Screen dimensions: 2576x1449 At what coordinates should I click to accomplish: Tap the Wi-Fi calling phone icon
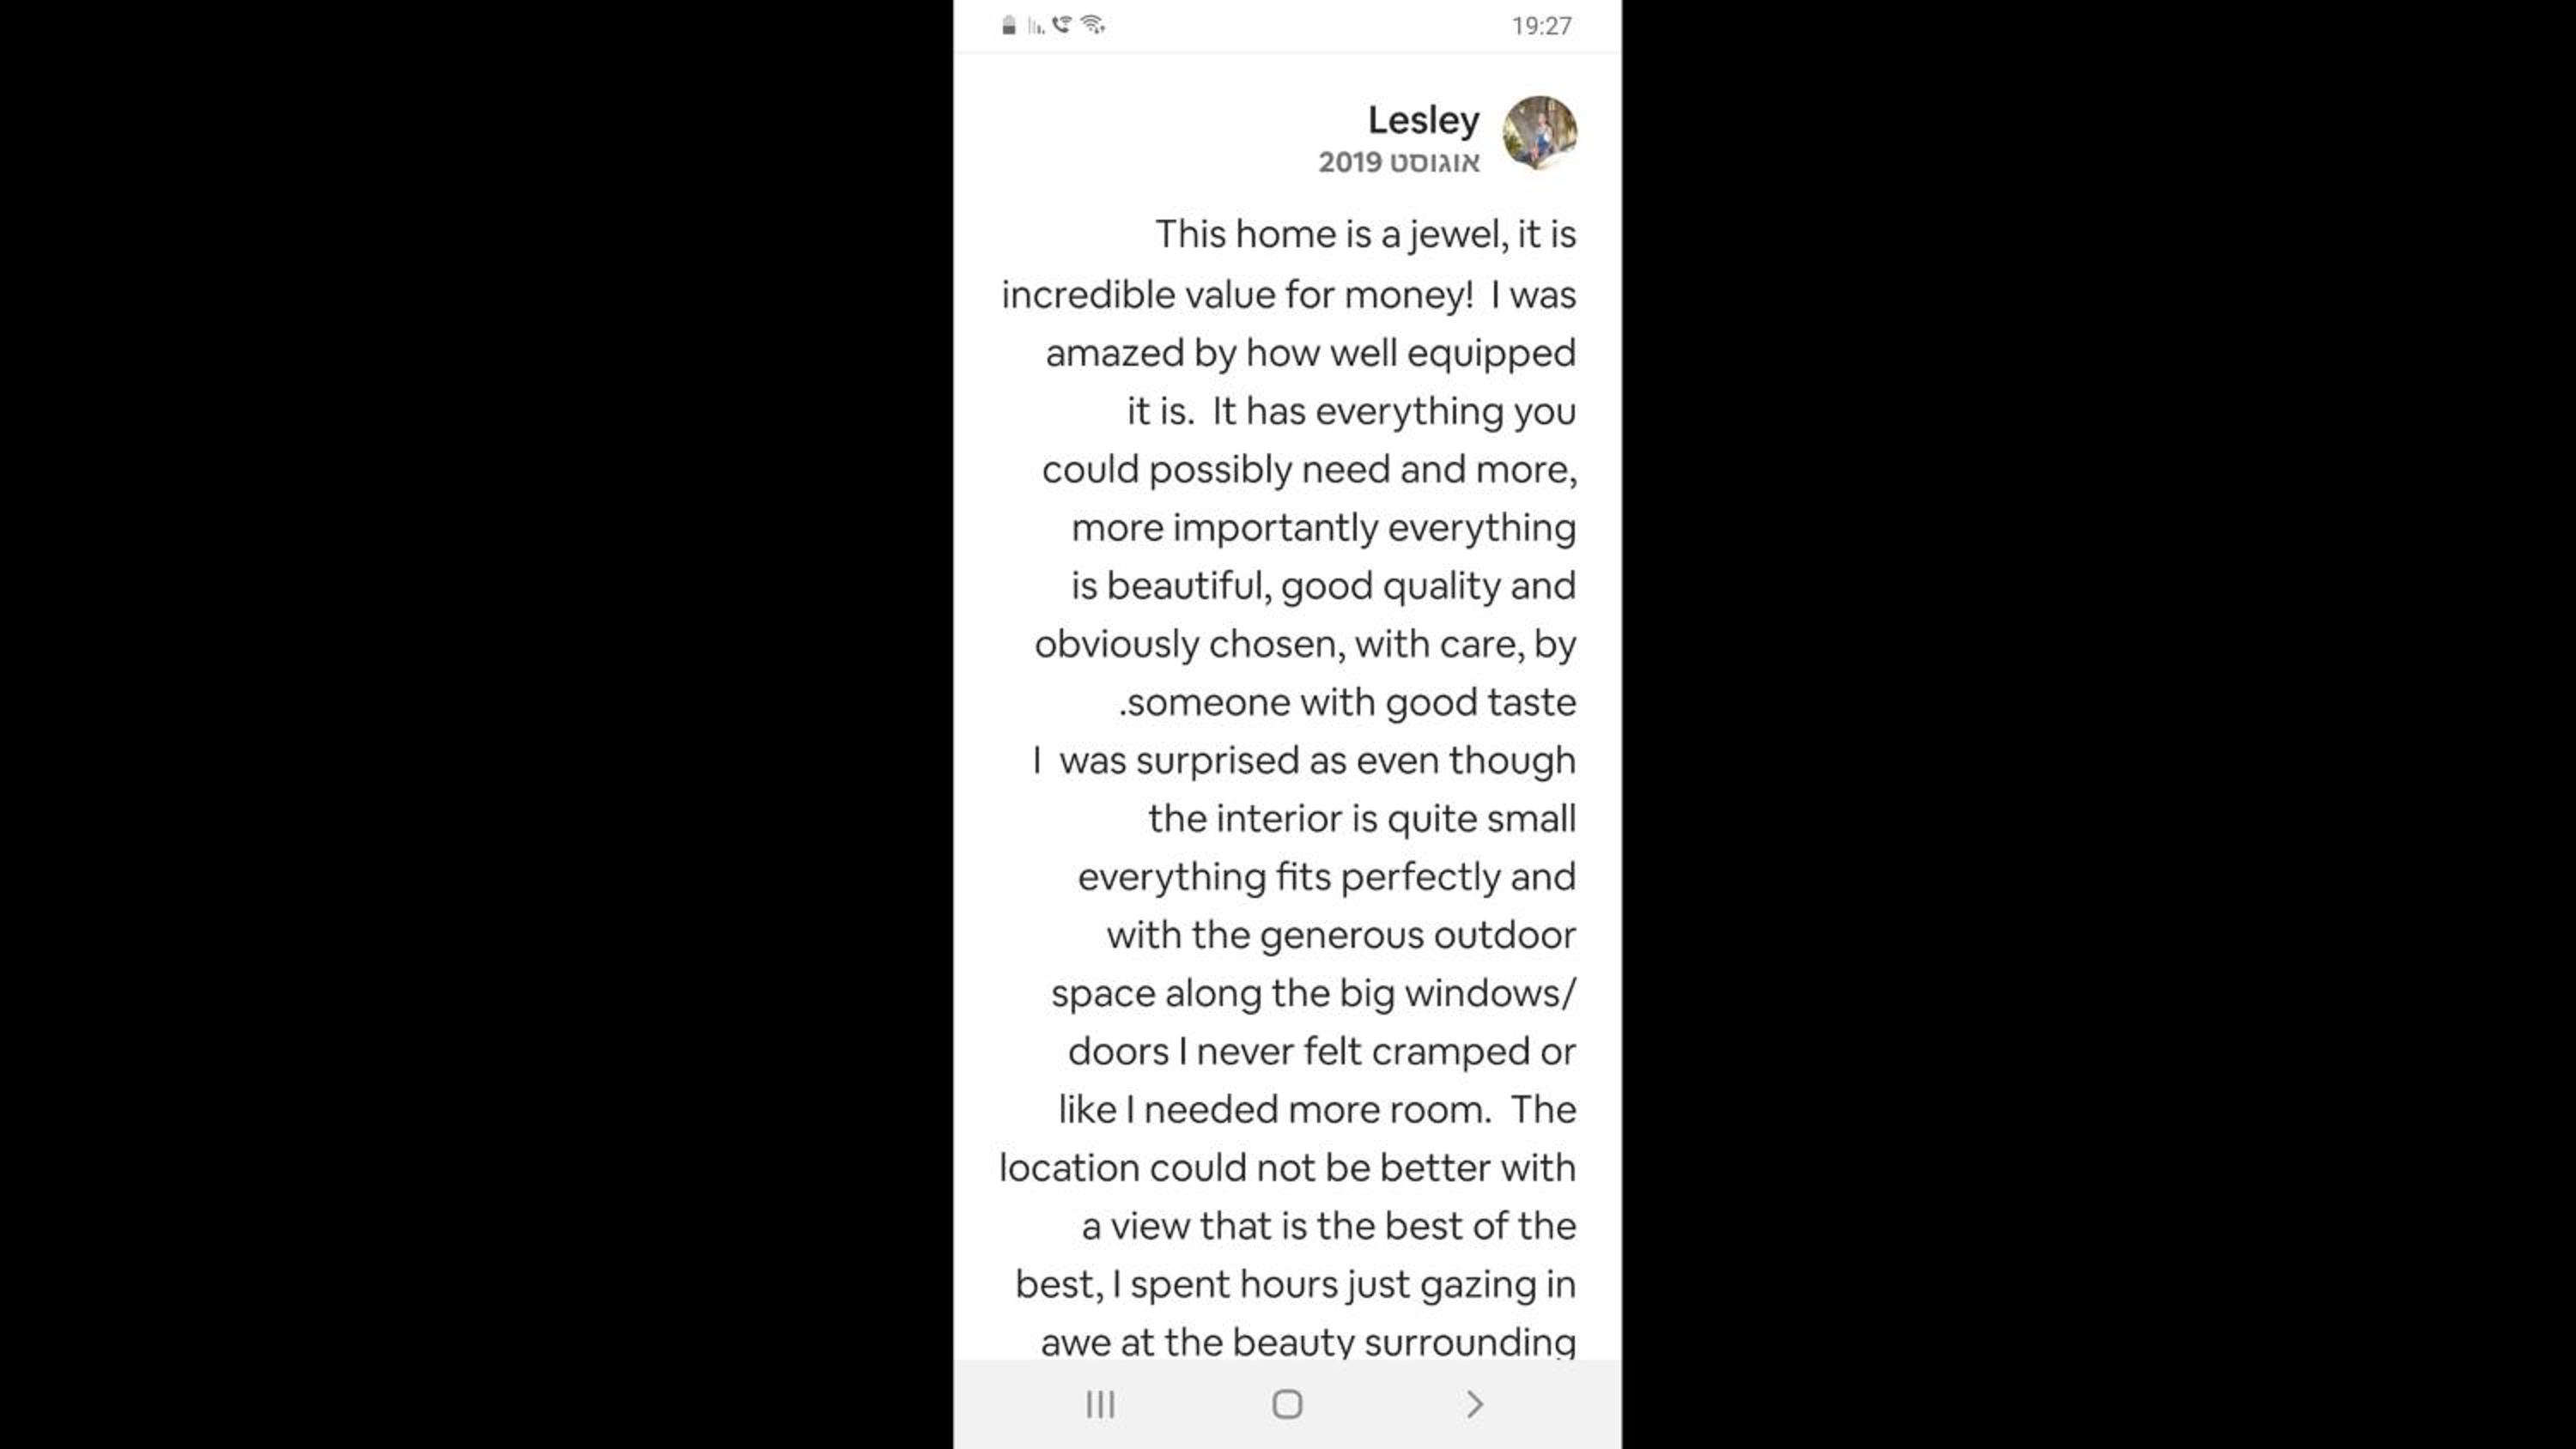click(x=1062, y=25)
